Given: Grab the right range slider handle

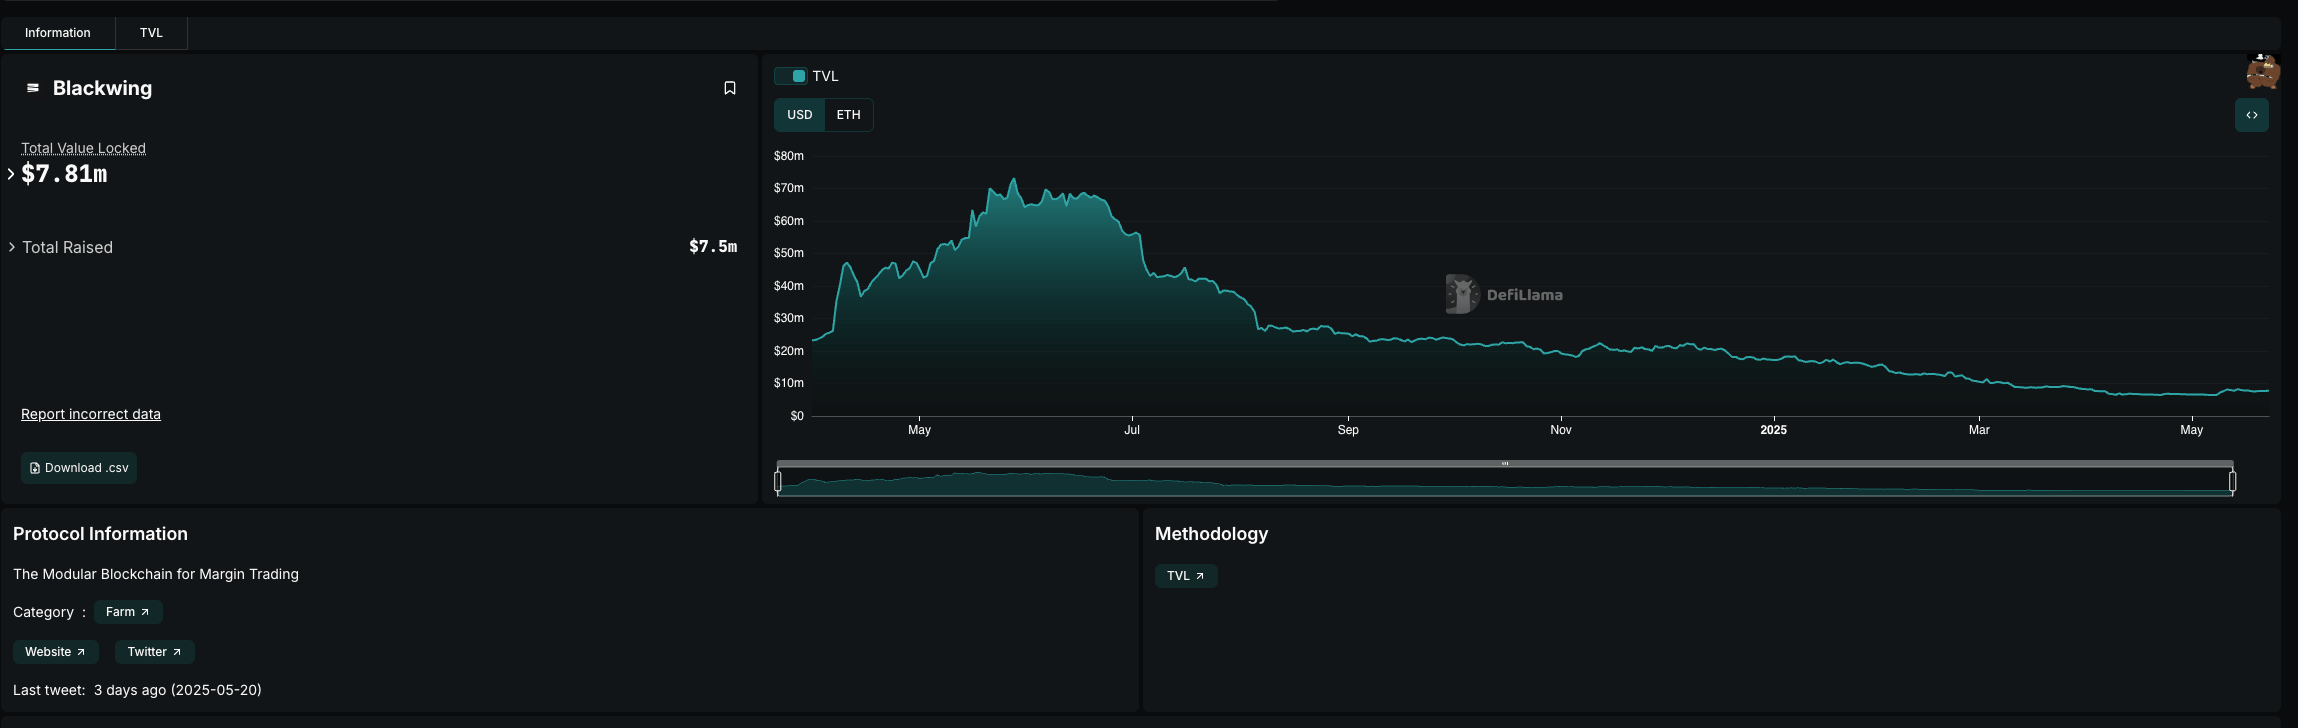Looking at the screenshot, I should click(x=2233, y=482).
